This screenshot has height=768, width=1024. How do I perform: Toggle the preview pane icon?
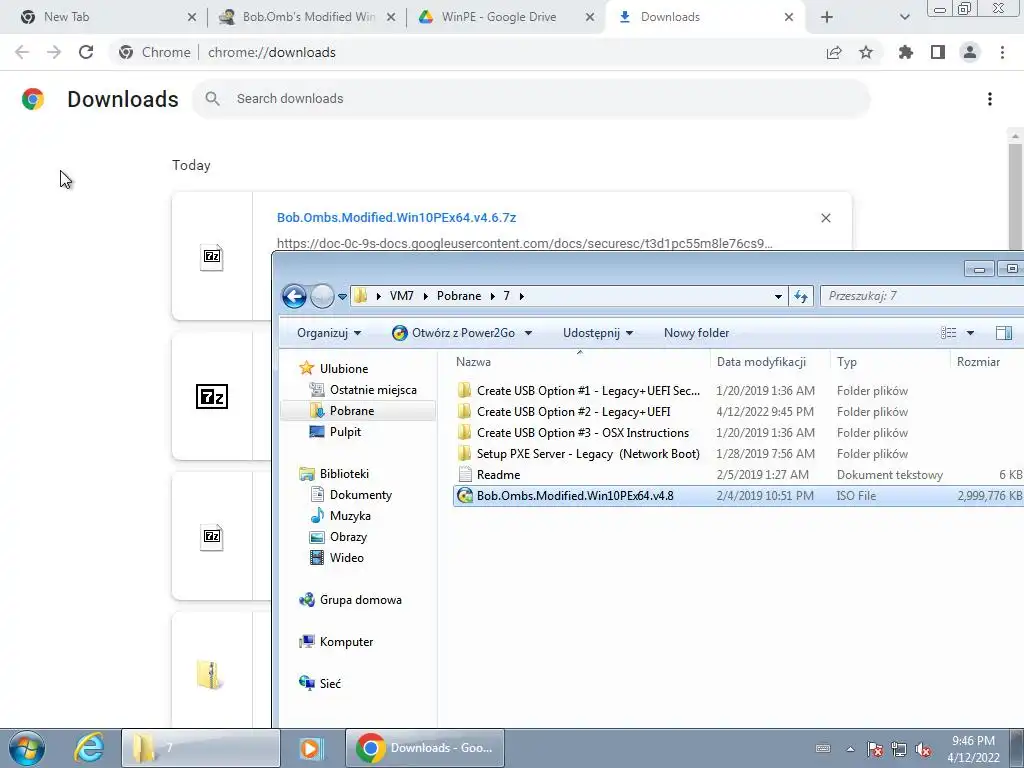1004,333
